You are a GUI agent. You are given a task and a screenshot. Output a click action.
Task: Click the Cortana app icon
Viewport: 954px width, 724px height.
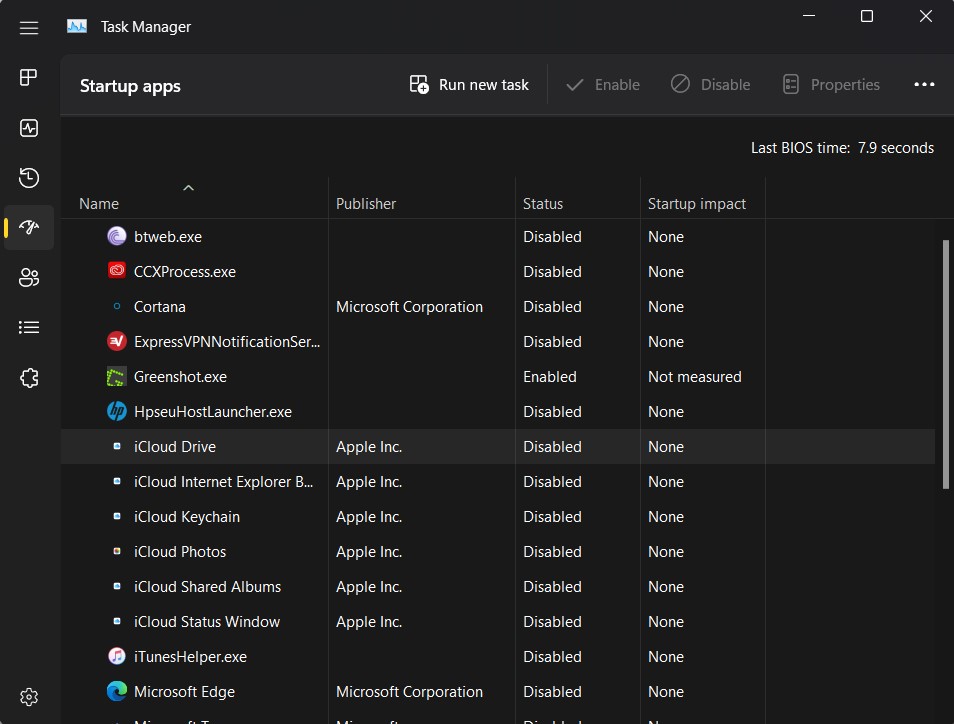click(117, 306)
